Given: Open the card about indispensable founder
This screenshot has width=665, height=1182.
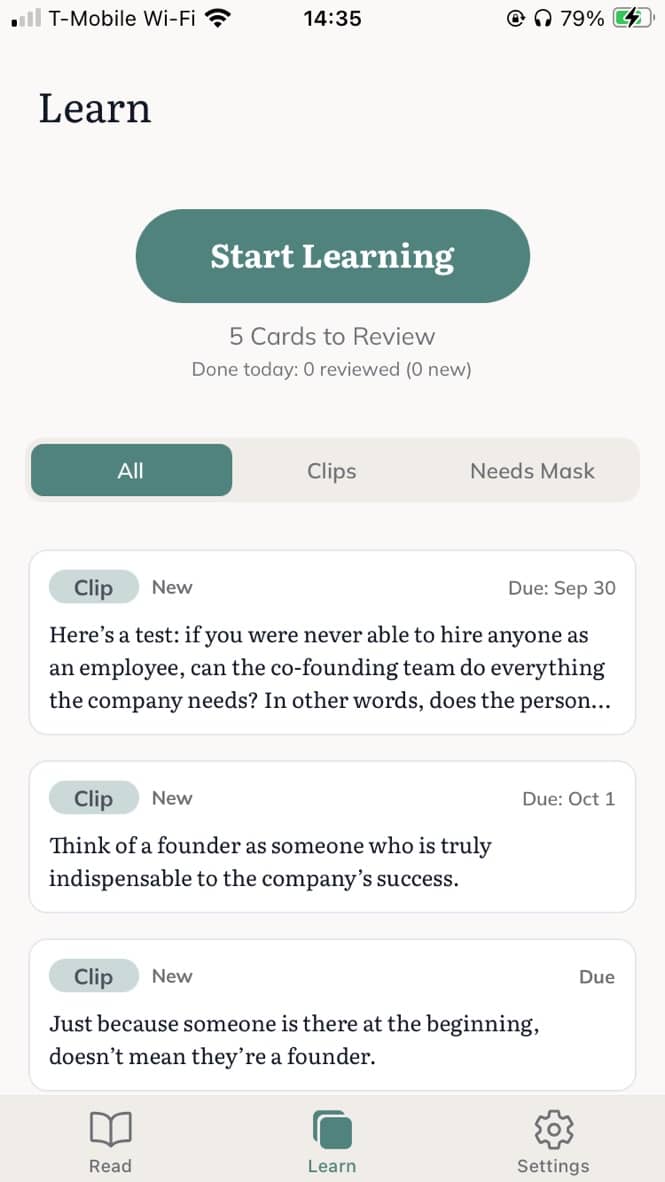Looking at the screenshot, I should 332,862.
